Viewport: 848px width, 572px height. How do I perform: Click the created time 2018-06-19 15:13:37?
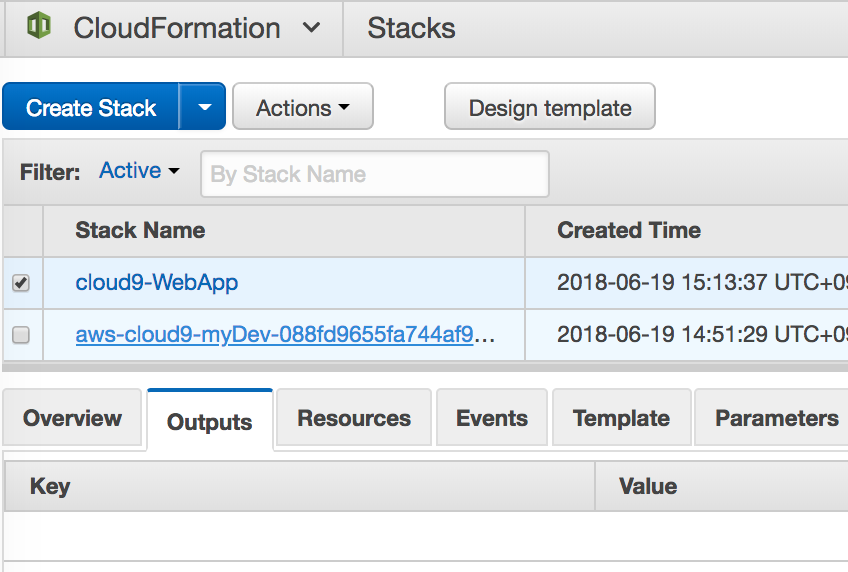[x=702, y=282]
